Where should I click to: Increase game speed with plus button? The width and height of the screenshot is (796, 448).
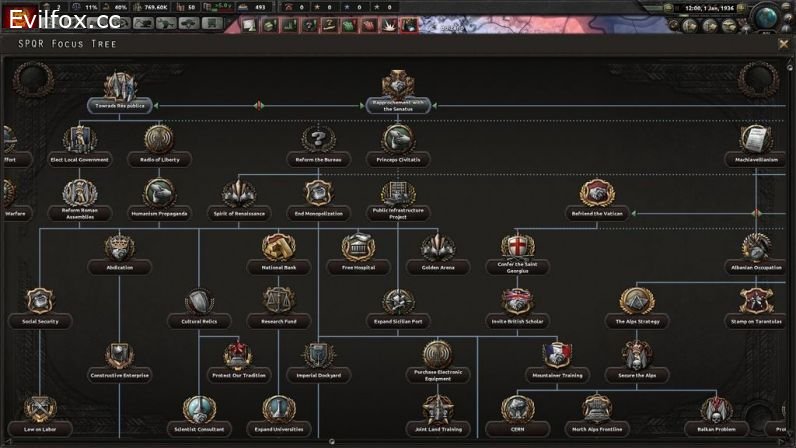point(742,8)
